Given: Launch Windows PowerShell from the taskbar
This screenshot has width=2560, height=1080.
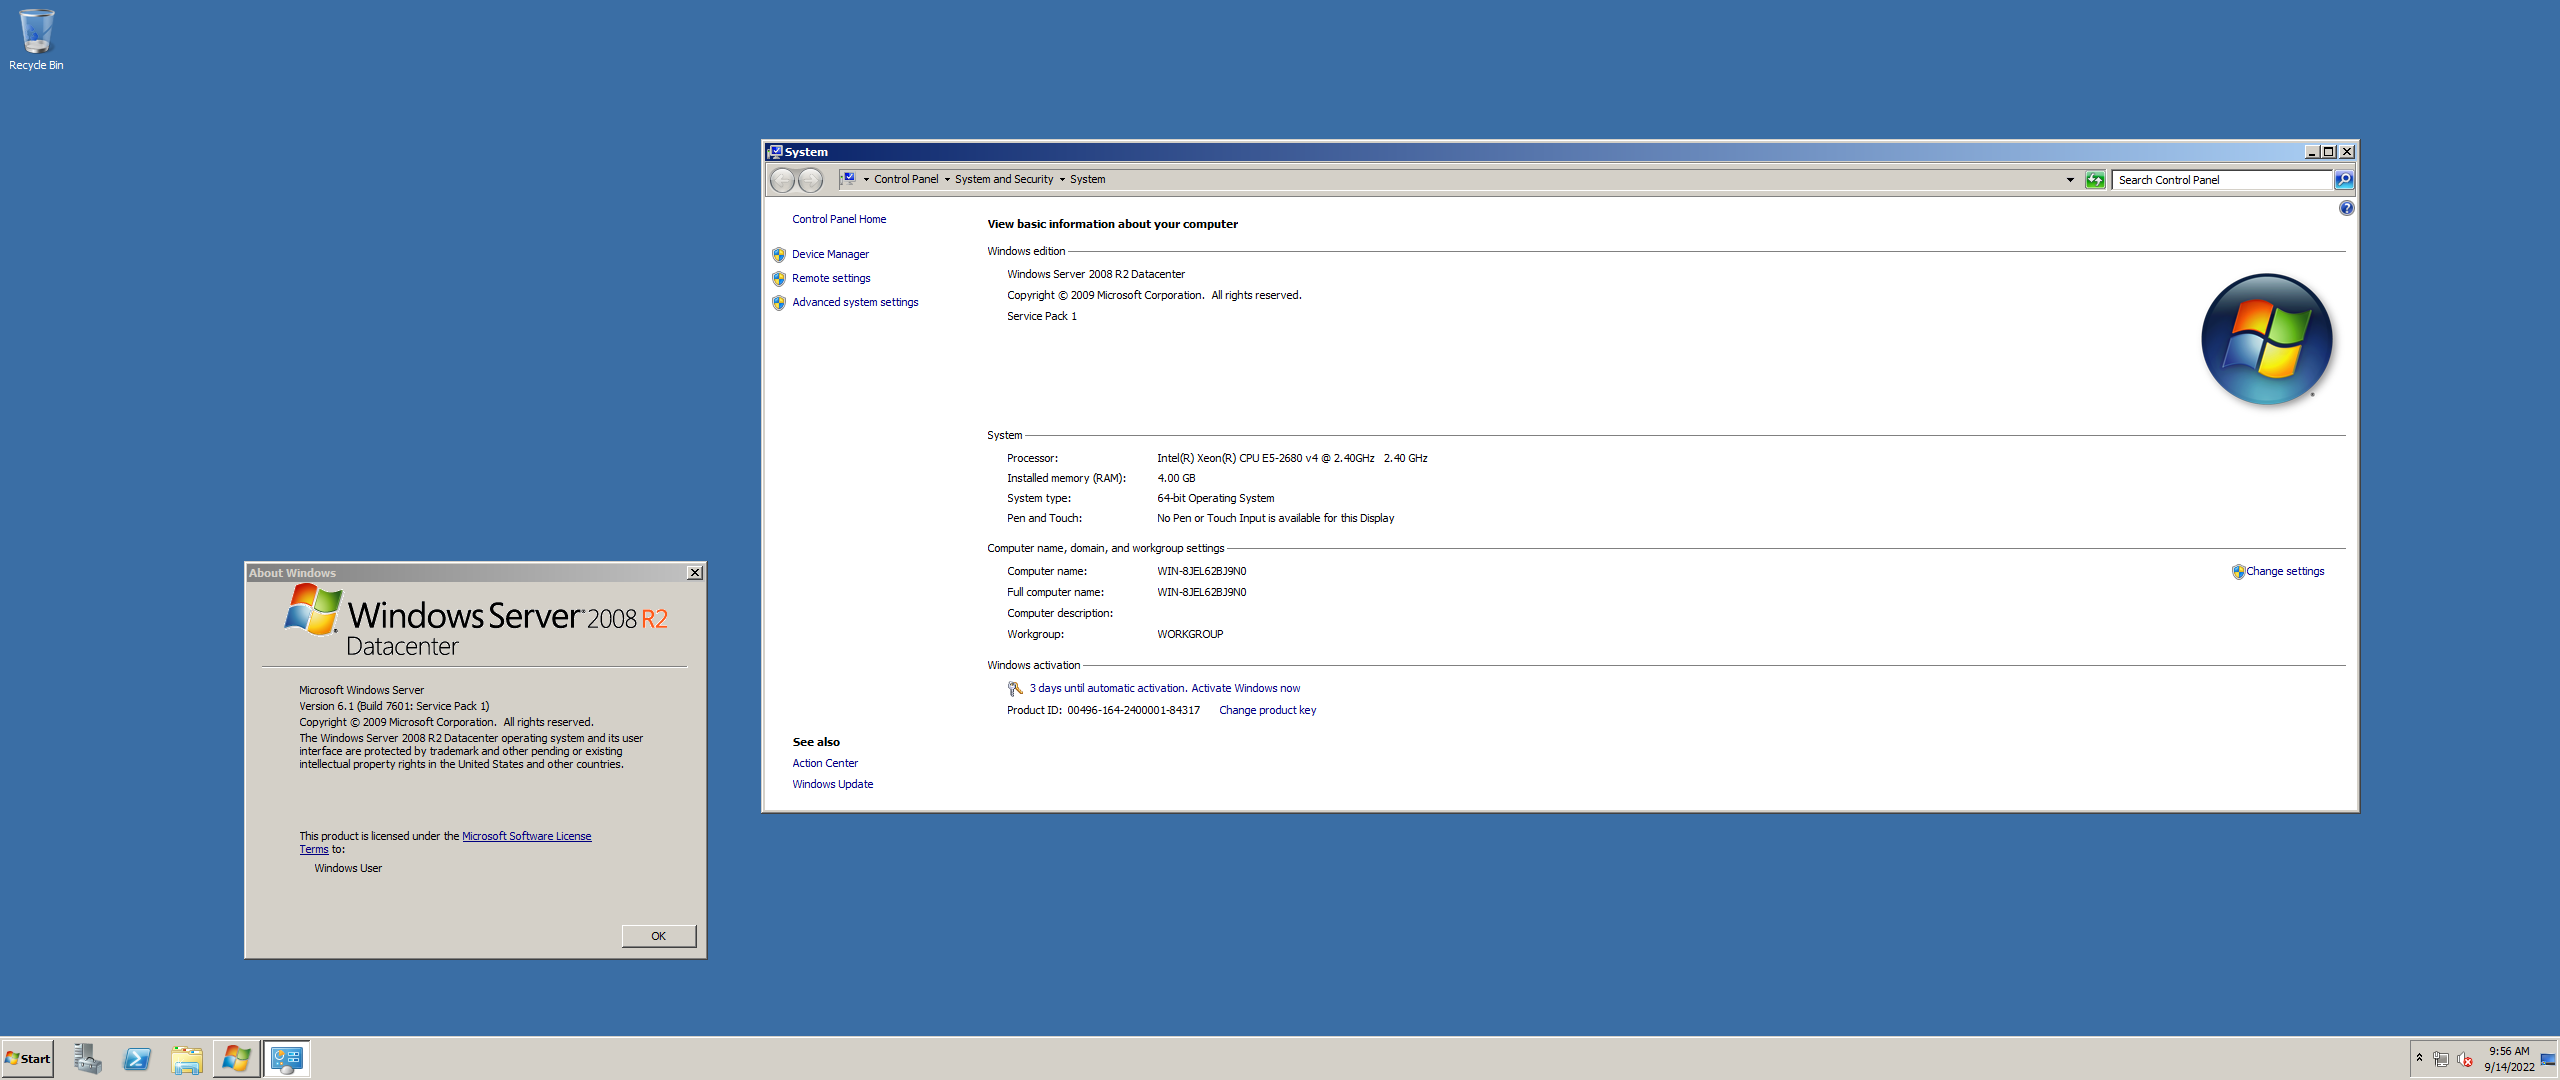Looking at the screenshot, I should [137, 1059].
